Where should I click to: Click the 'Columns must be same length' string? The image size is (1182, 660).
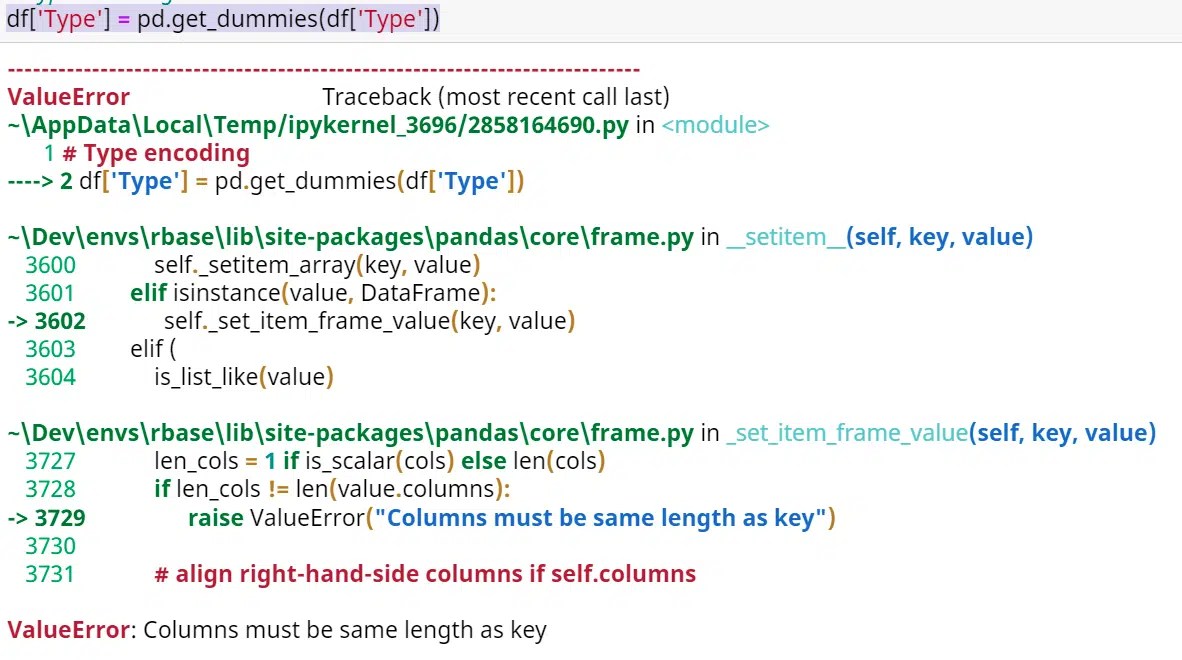(596, 517)
